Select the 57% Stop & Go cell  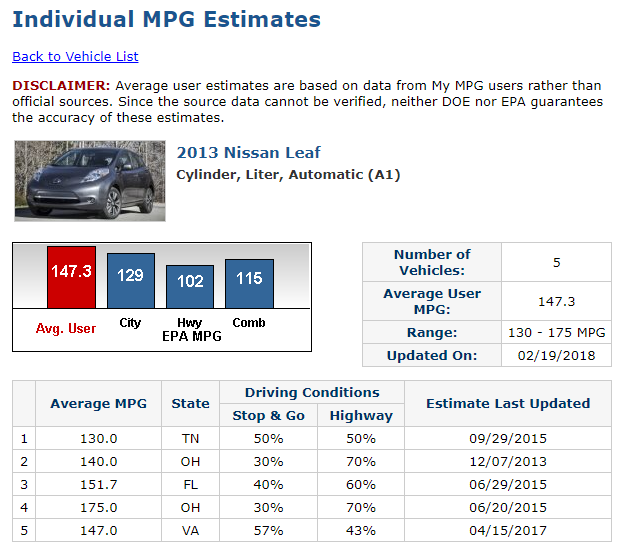pos(269,530)
